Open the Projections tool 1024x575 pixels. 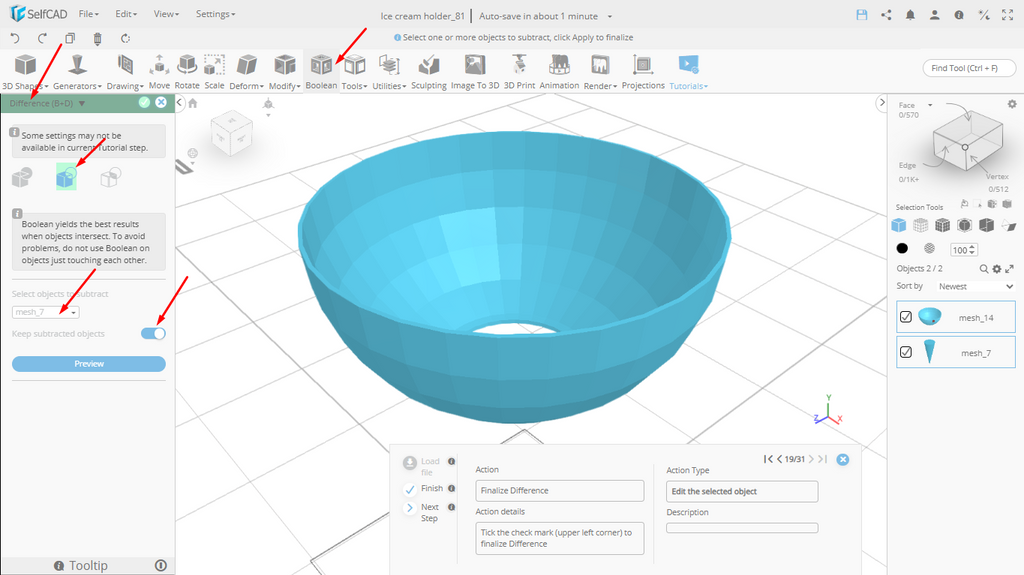[643, 72]
